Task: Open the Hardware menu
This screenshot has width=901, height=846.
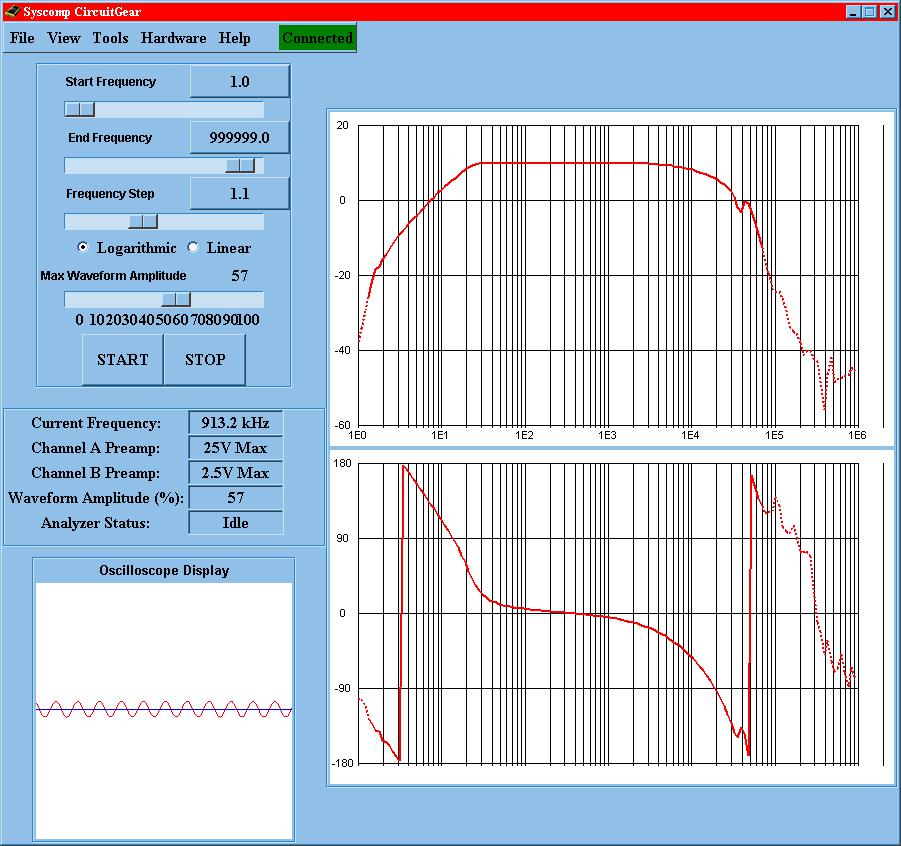Action: 173,38
